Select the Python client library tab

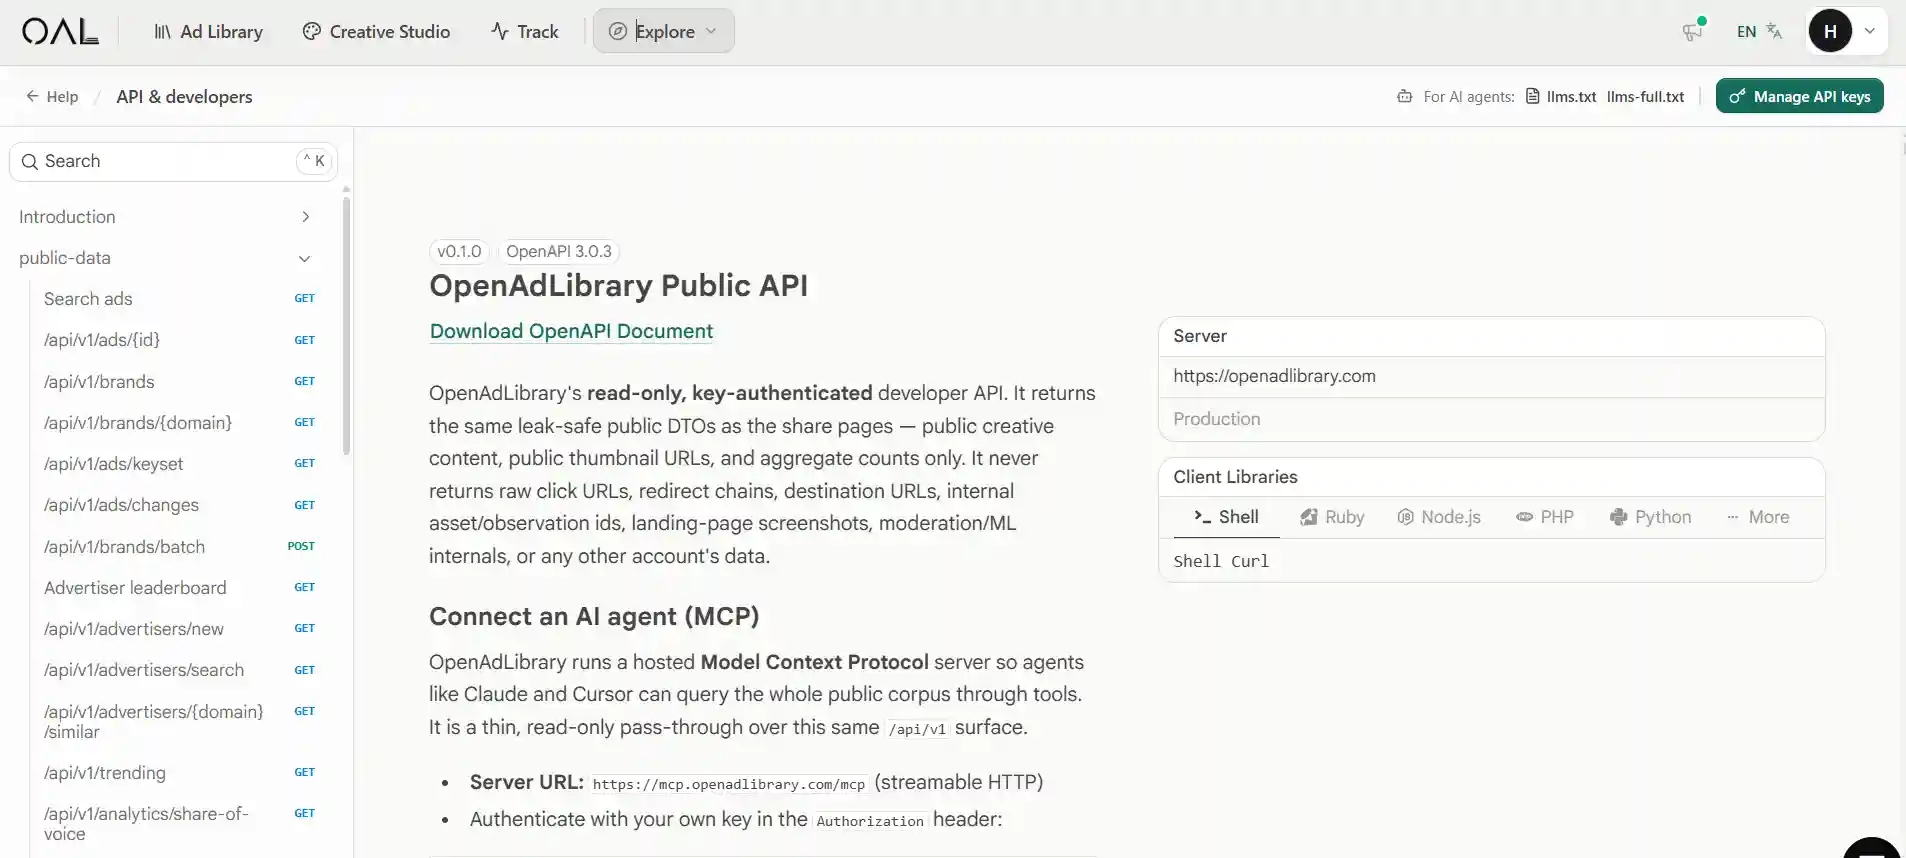pos(1651,517)
